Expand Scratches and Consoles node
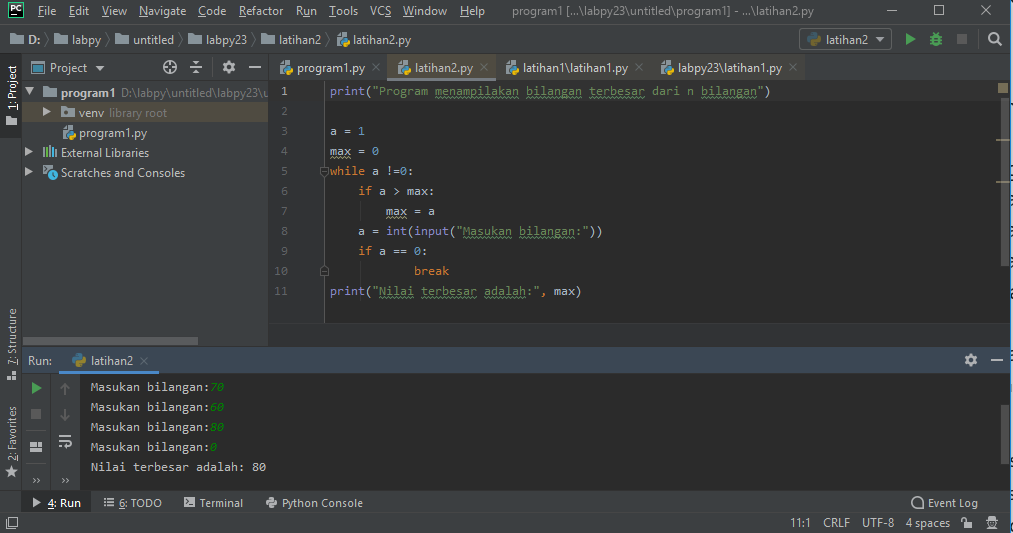Screen dimensions: 1013x533 [29, 172]
